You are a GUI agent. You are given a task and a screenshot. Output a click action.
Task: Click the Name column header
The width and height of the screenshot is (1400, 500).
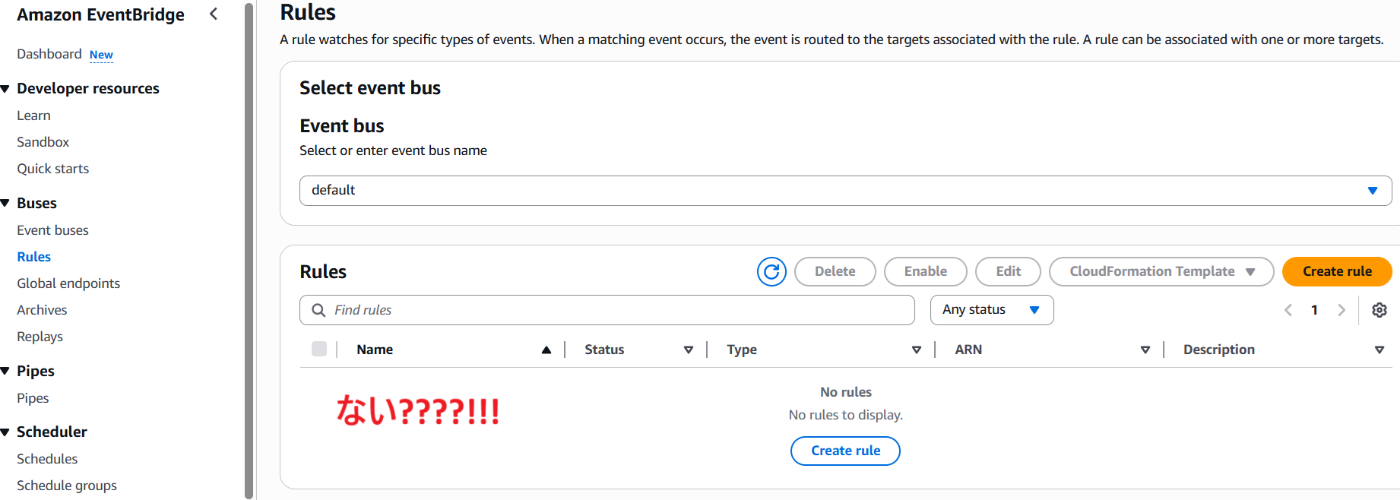pyautogui.click(x=375, y=350)
